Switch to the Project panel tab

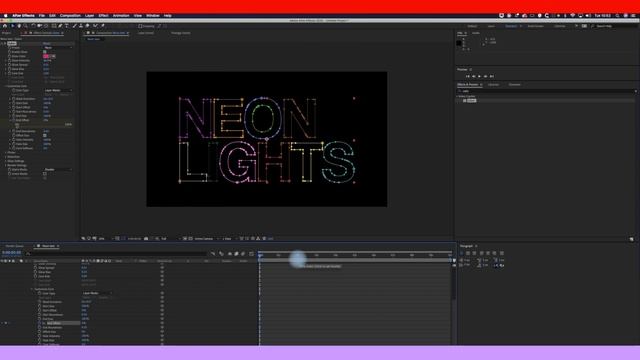coord(7,33)
